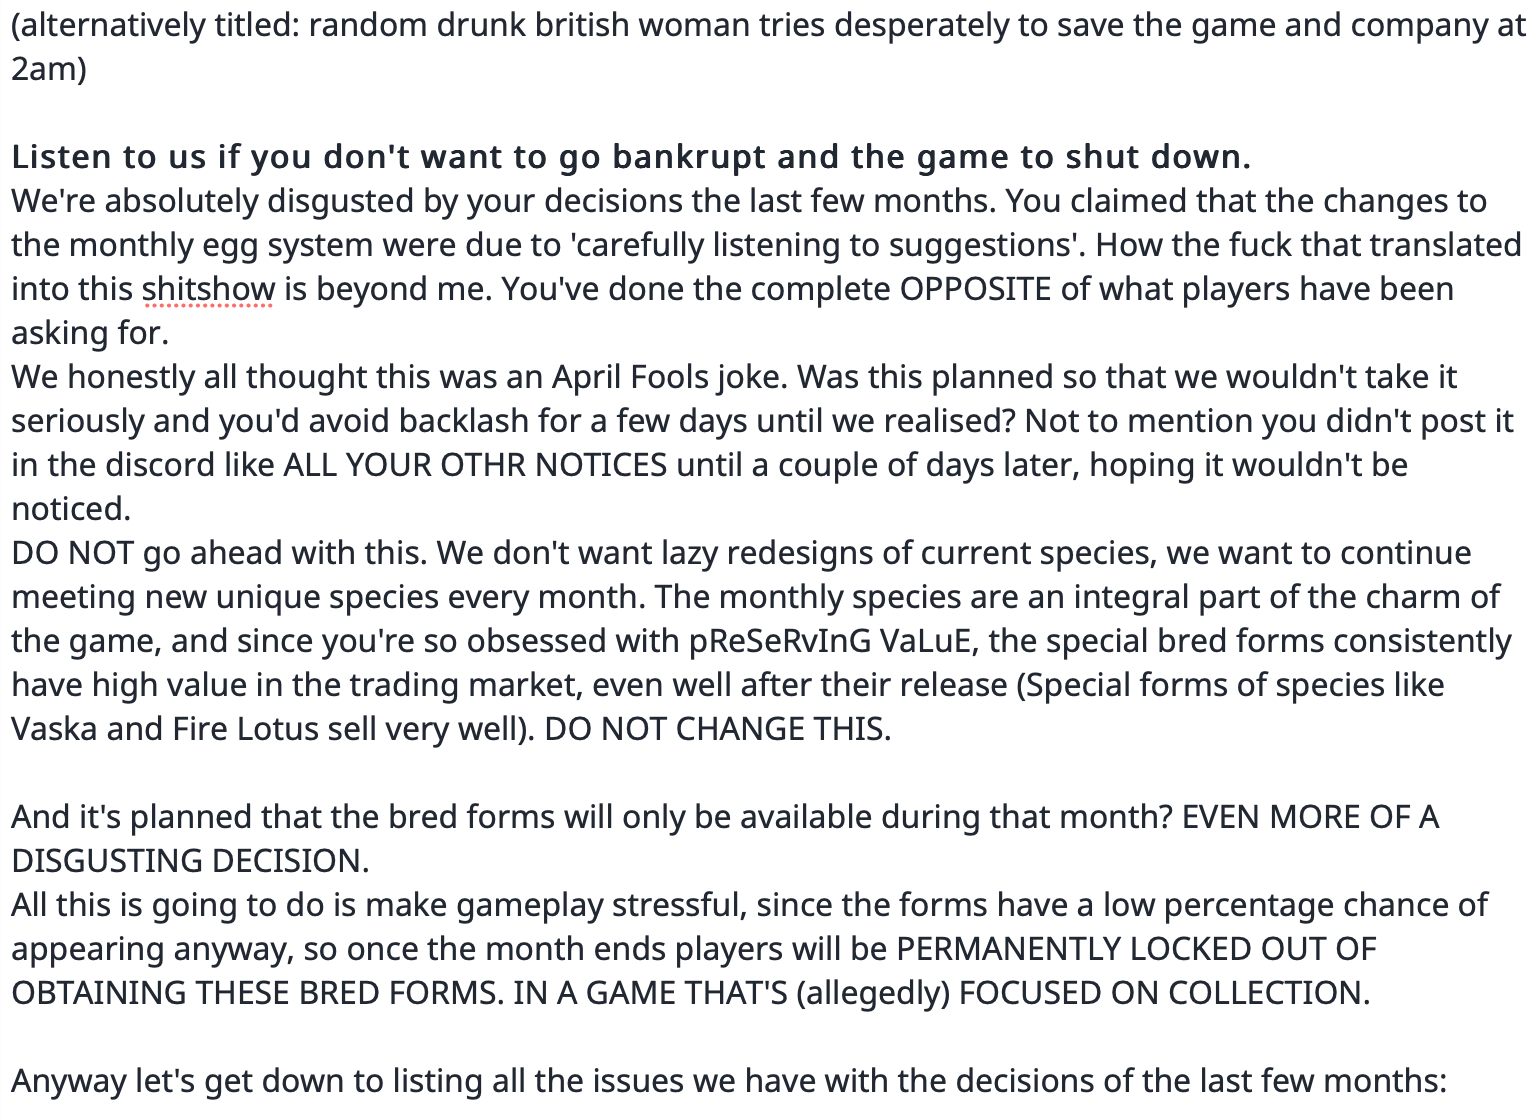This screenshot has height=1120, width=1540.
Task: Click the bold 'Listen to us' heading line
Action: pyautogui.click(x=631, y=156)
